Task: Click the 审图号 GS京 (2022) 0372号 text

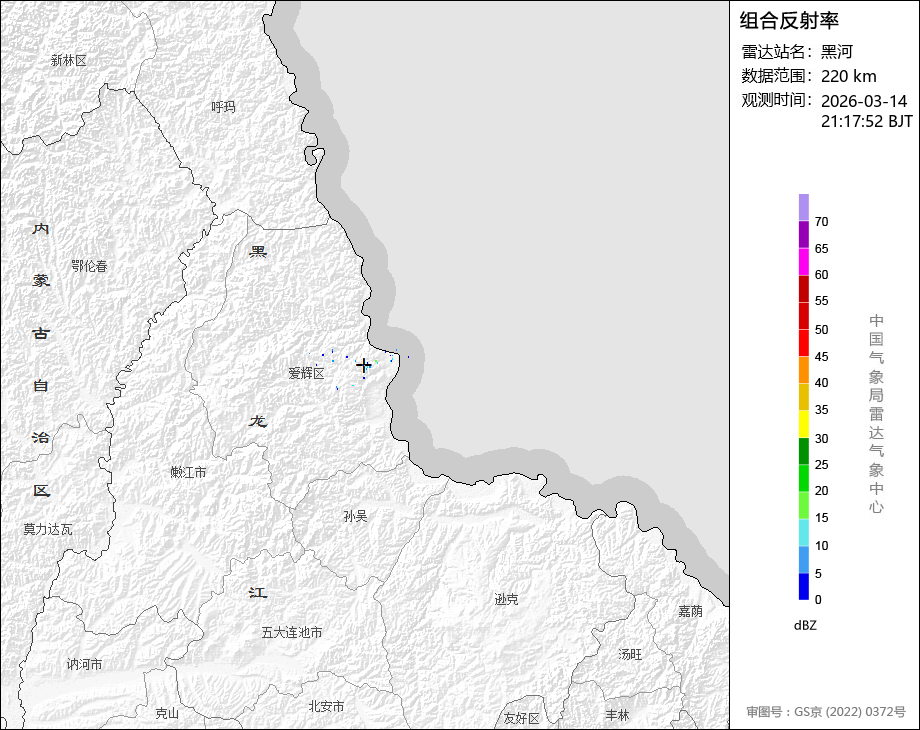Action: (826, 712)
